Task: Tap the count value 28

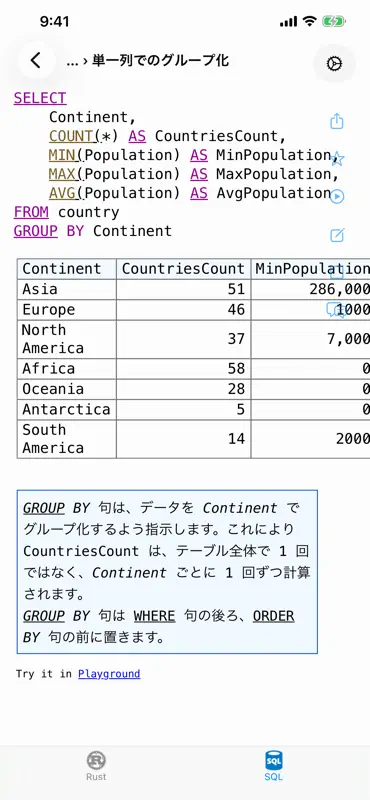Action: click(x=236, y=389)
